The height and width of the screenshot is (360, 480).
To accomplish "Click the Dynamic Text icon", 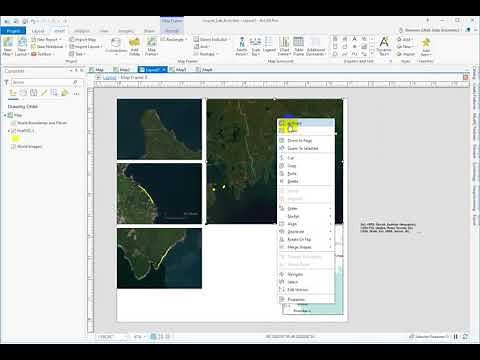I will coord(384,46).
